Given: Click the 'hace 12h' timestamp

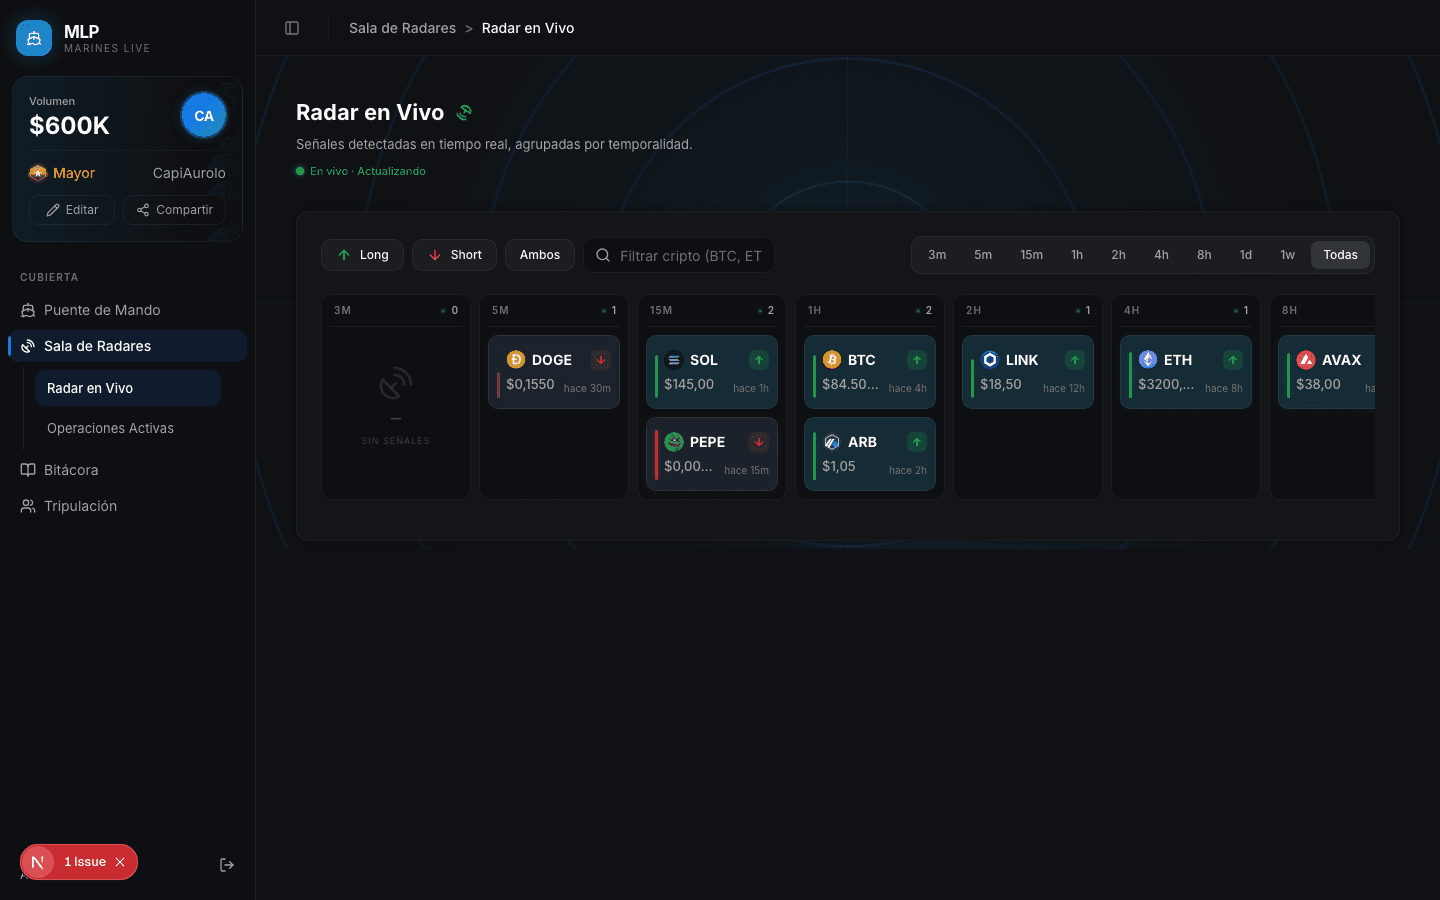Looking at the screenshot, I should tap(1064, 388).
